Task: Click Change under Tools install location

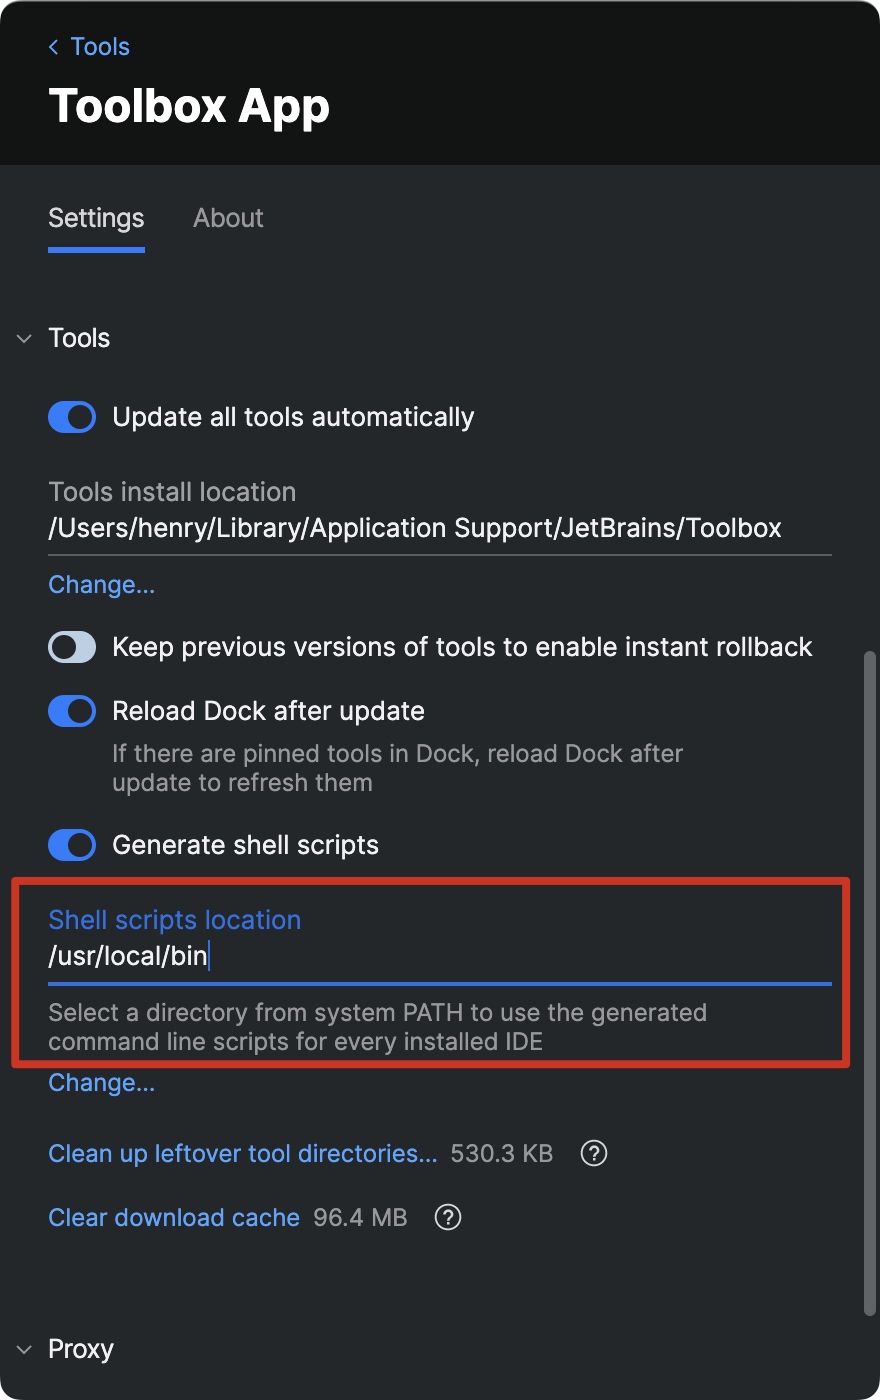Action: click(x=101, y=584)
